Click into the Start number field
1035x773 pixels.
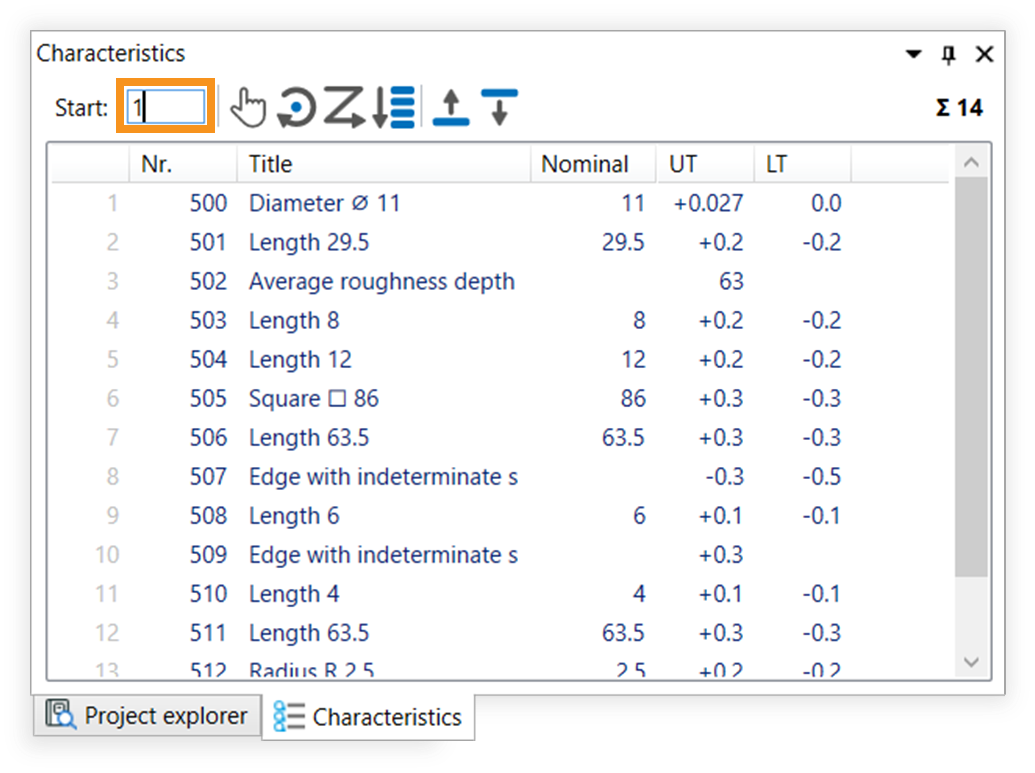coord(166,107)
